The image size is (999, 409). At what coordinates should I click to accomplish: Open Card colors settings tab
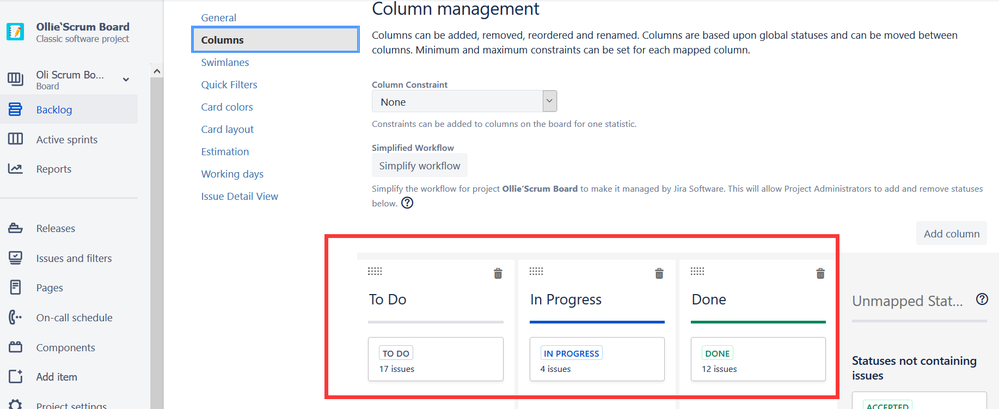227,107
